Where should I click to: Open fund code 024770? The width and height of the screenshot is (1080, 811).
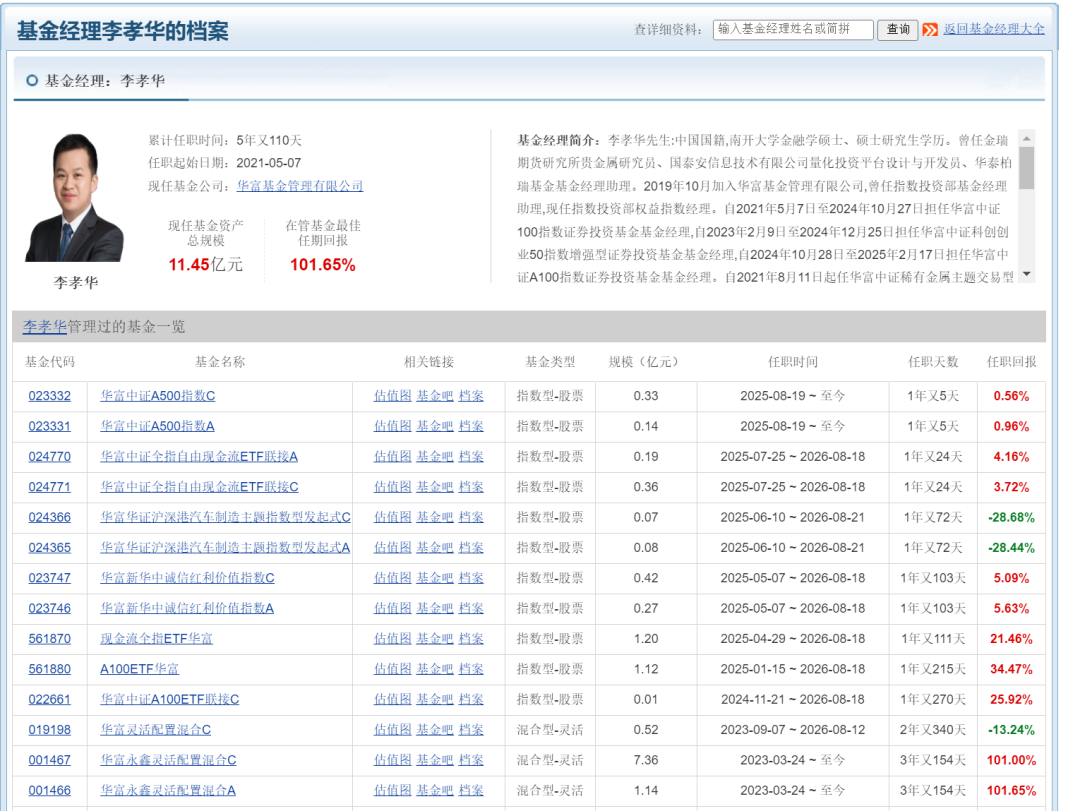tap(50, 457)
